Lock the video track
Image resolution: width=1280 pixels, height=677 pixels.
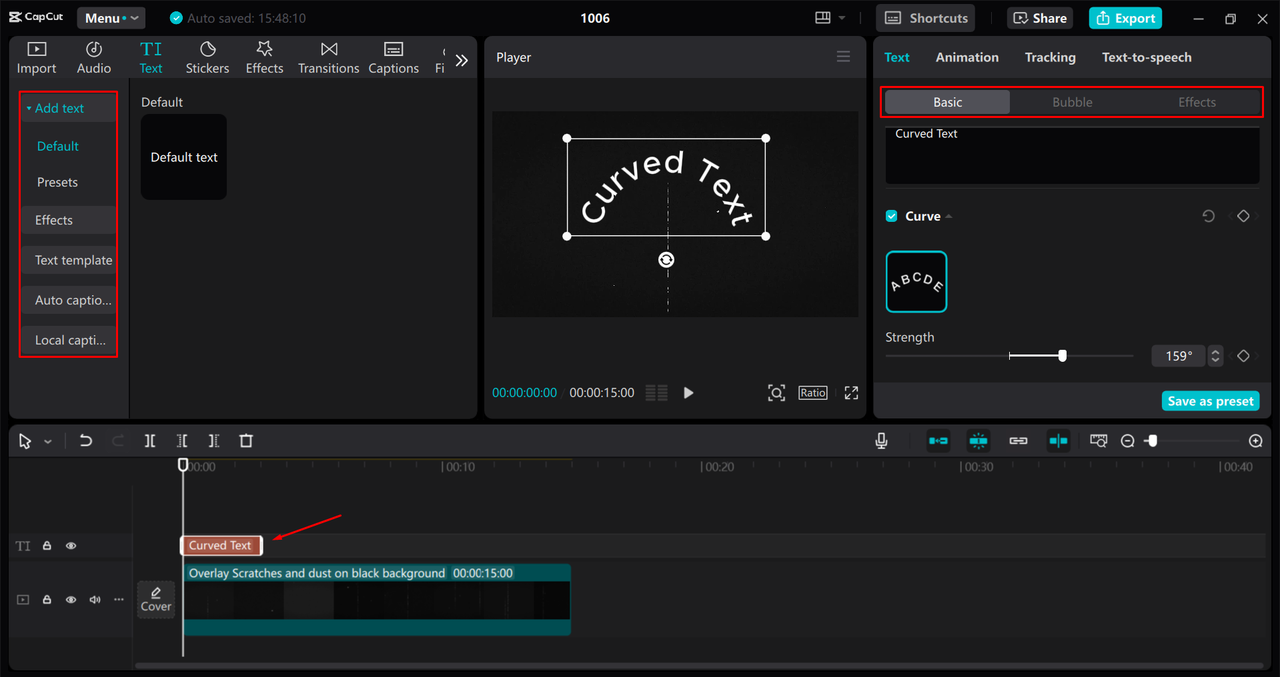(x=47, y=600)
